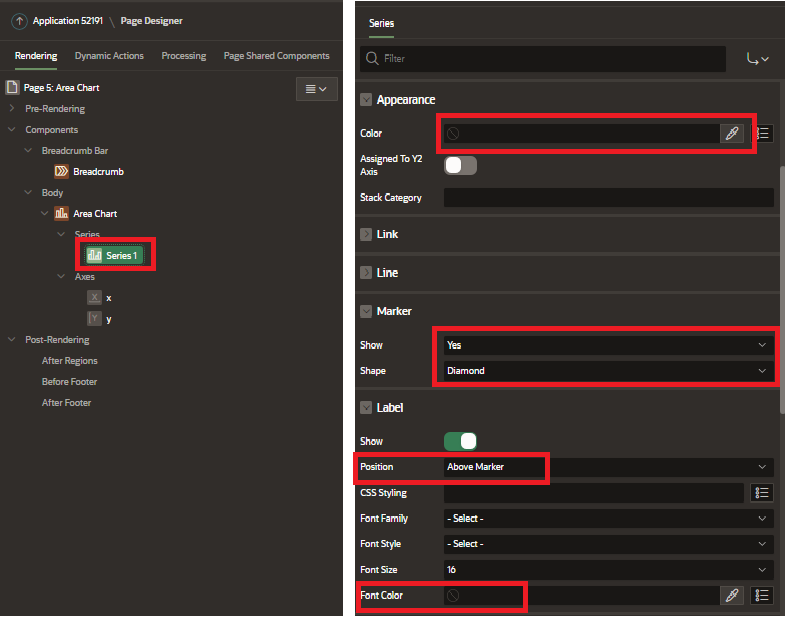Turn off the Label Show toggle

pos(460,441)
